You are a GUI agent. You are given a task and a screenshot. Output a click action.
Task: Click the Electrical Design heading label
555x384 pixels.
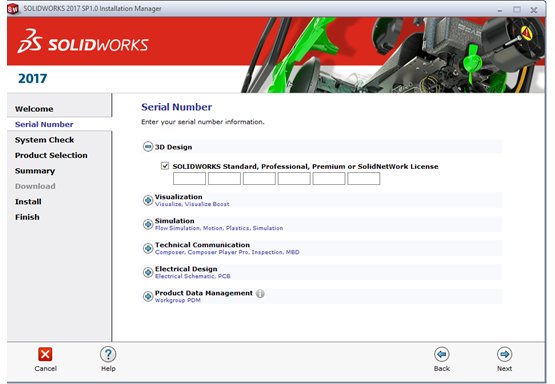point(186,269)
